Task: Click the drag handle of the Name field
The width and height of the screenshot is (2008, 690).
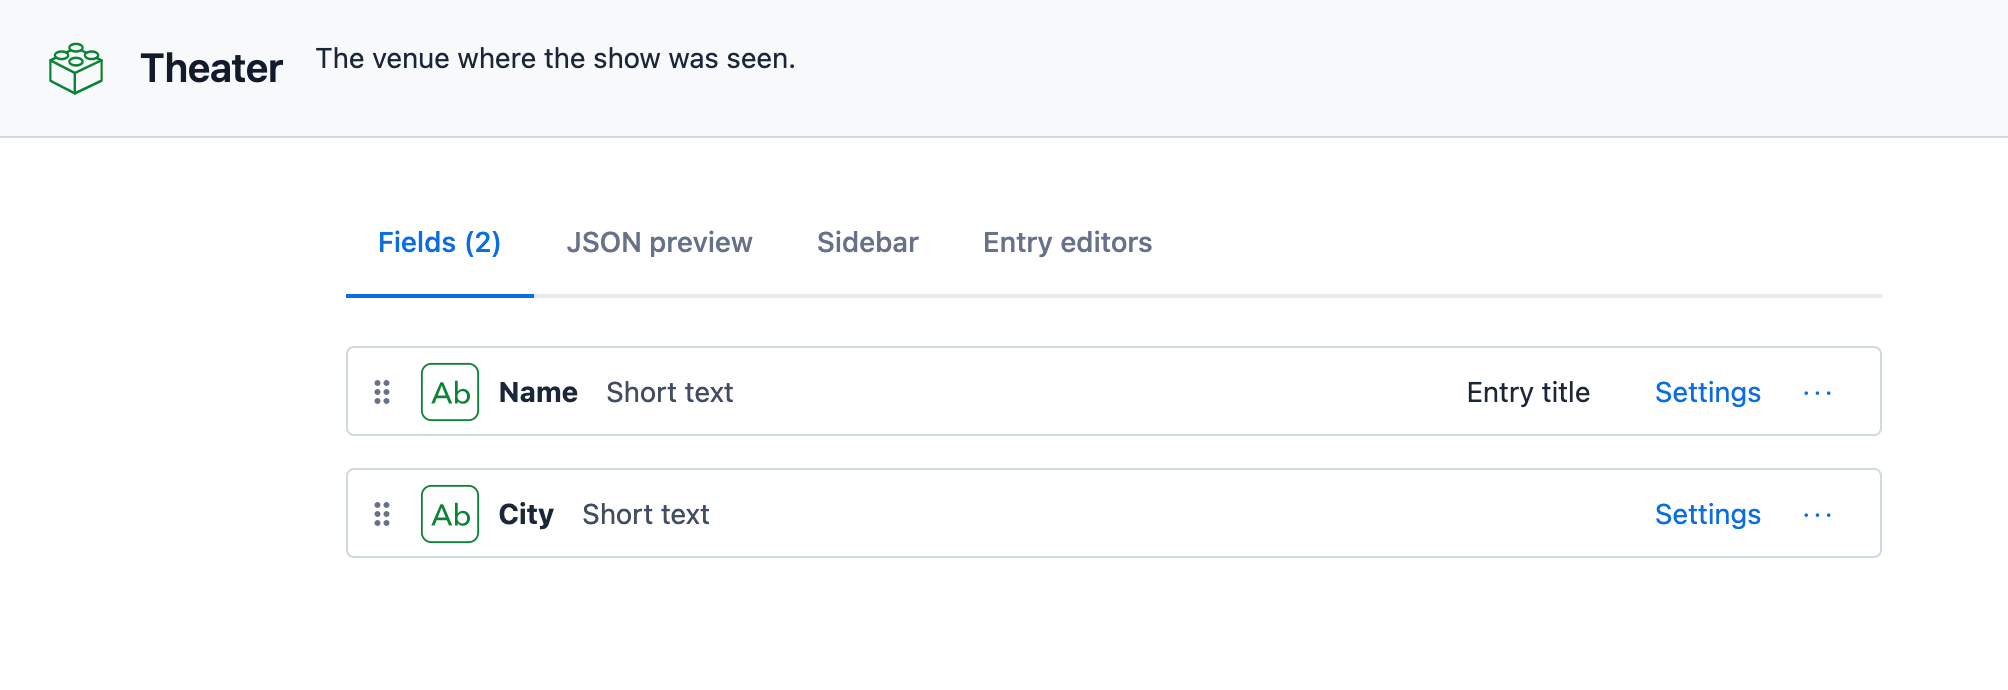Action: point(382,392)
